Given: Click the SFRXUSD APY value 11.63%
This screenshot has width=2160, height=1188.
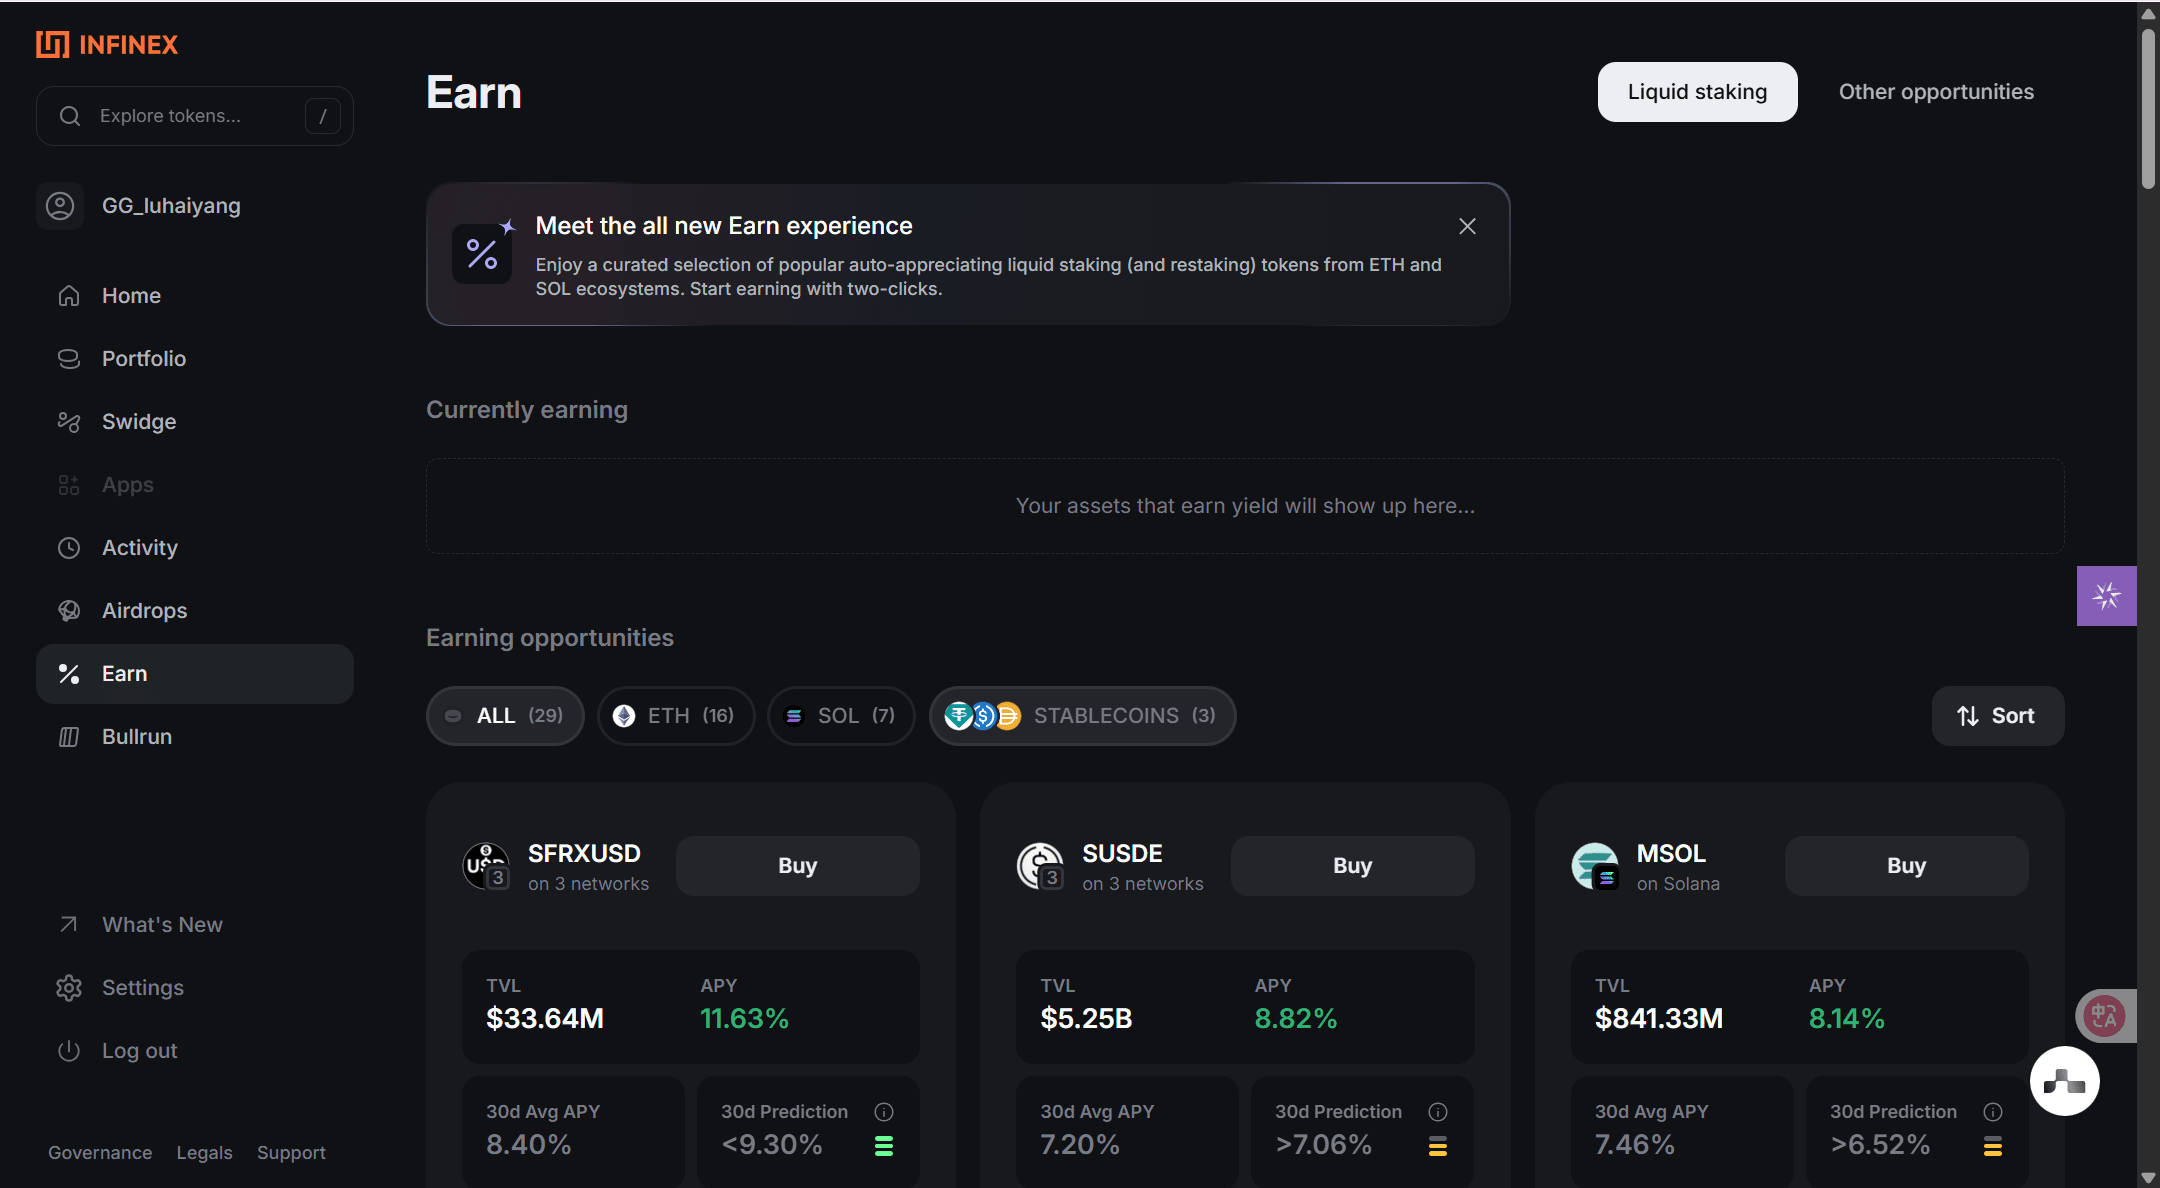Looking at the screenshot, I should (x=745, y=1019).
